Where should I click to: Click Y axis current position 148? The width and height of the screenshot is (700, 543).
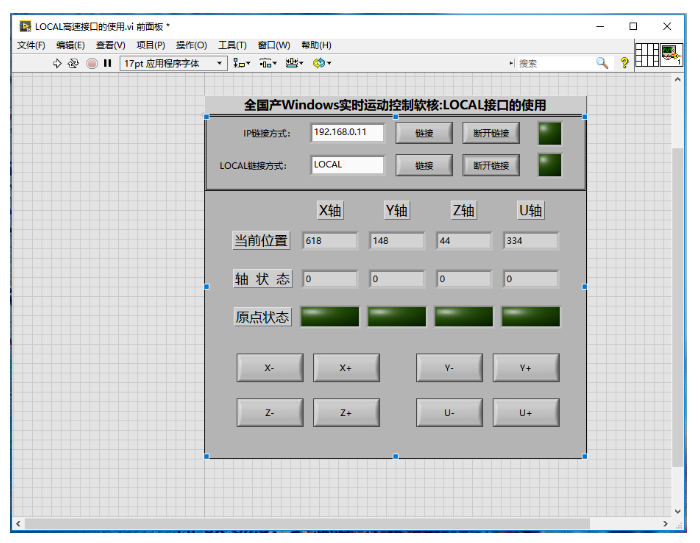397,241
